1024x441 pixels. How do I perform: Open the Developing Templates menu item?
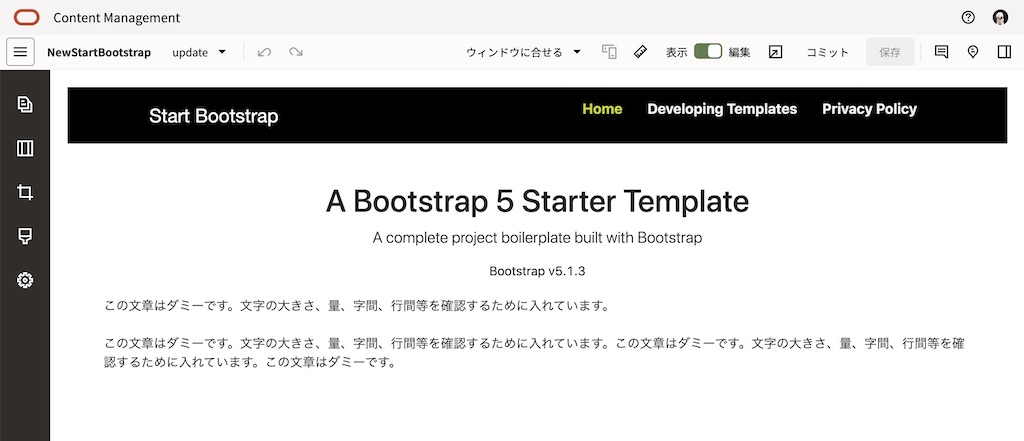point(722,109)
